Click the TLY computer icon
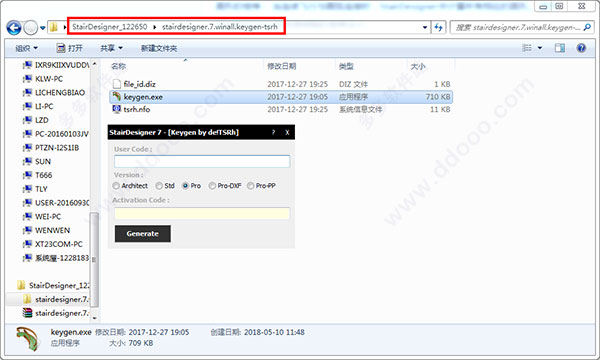 pyautogui.click(x=27, y=189)
